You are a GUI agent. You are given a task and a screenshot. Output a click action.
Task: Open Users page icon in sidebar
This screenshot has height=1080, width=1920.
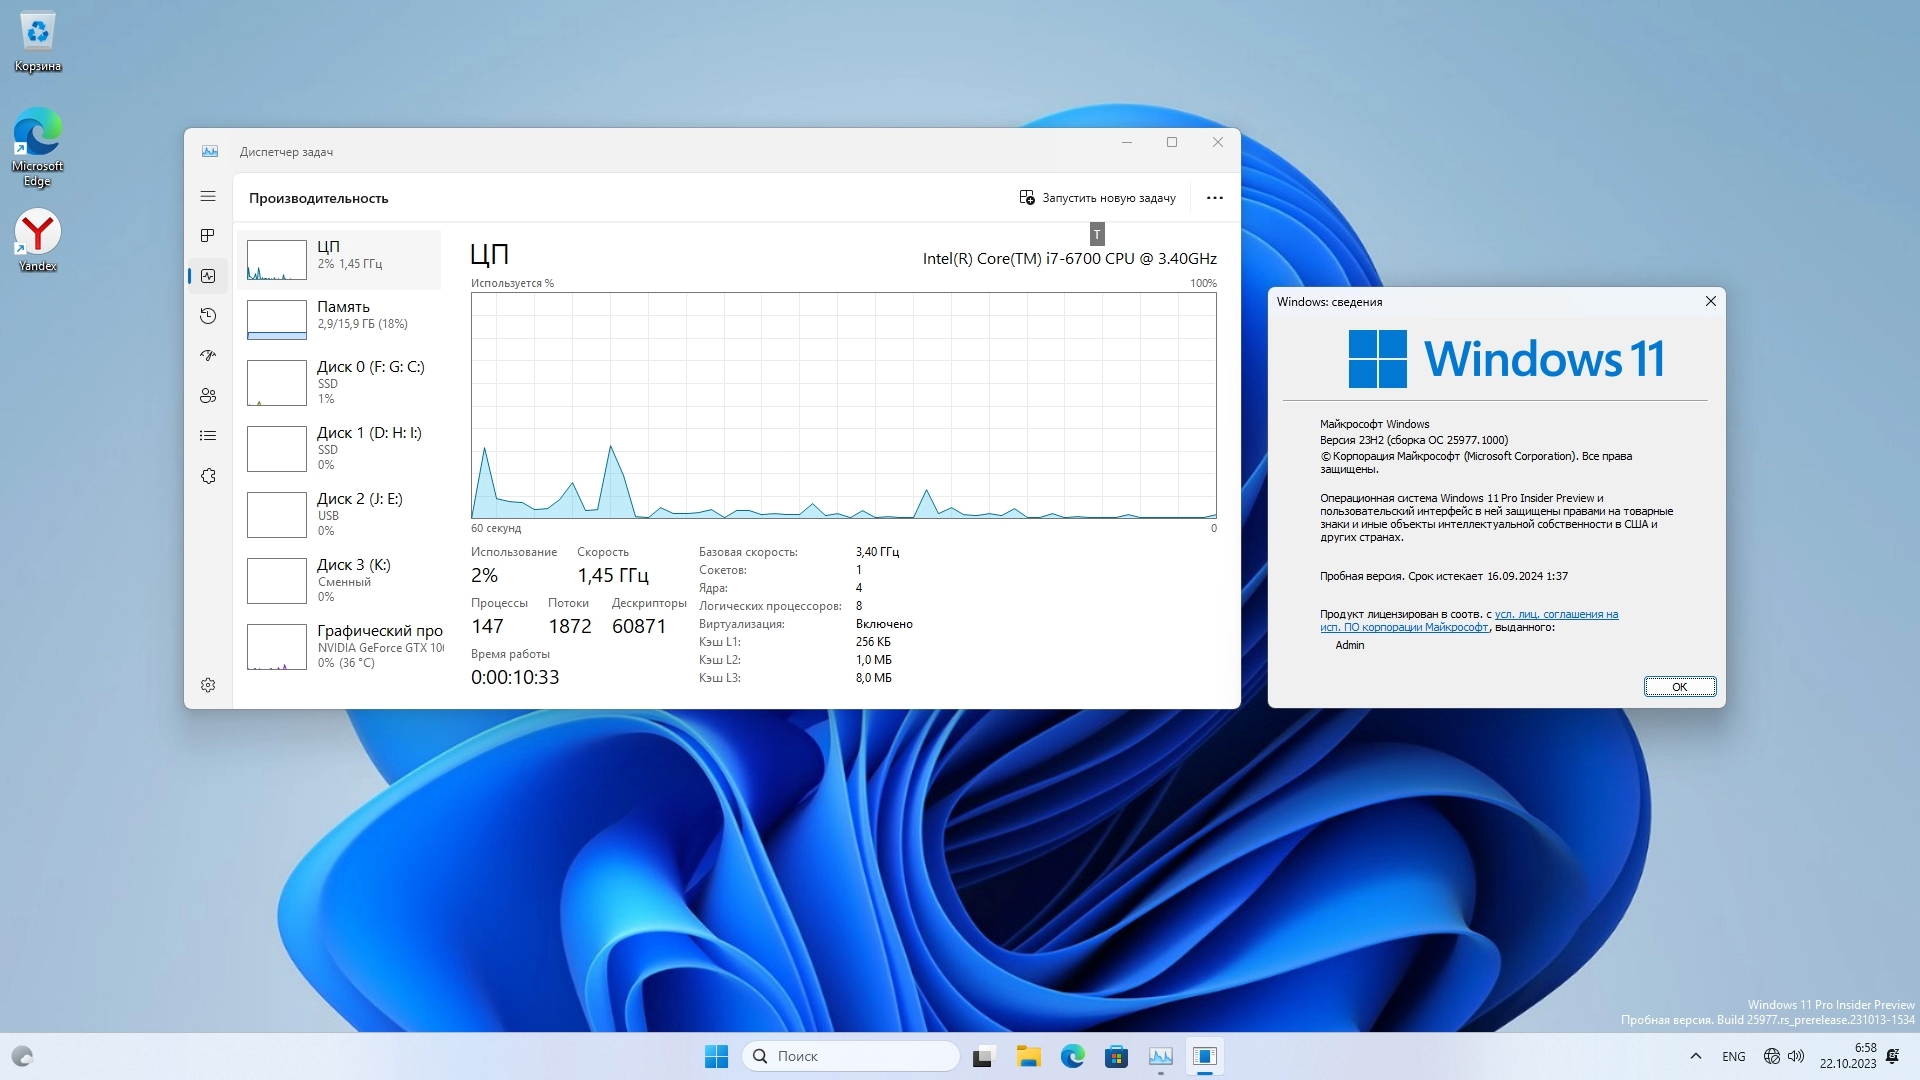(x=208, y=396)
